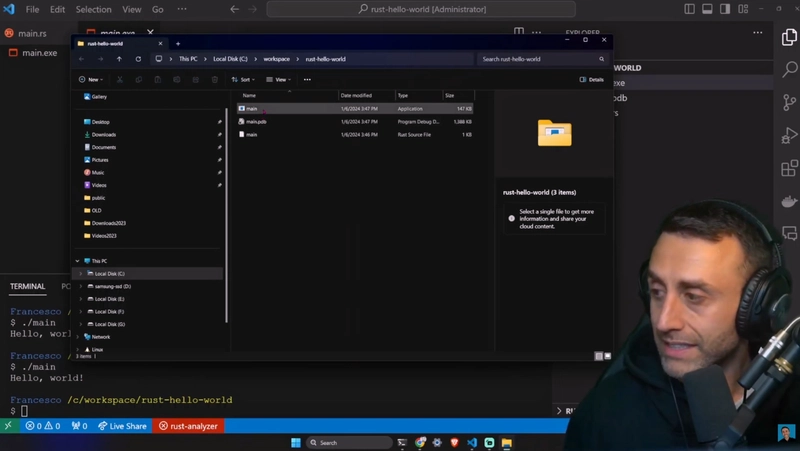Open the Search icon in VS Code activity bar
This screenshot has height=451, width=800.
coord(789,70)
